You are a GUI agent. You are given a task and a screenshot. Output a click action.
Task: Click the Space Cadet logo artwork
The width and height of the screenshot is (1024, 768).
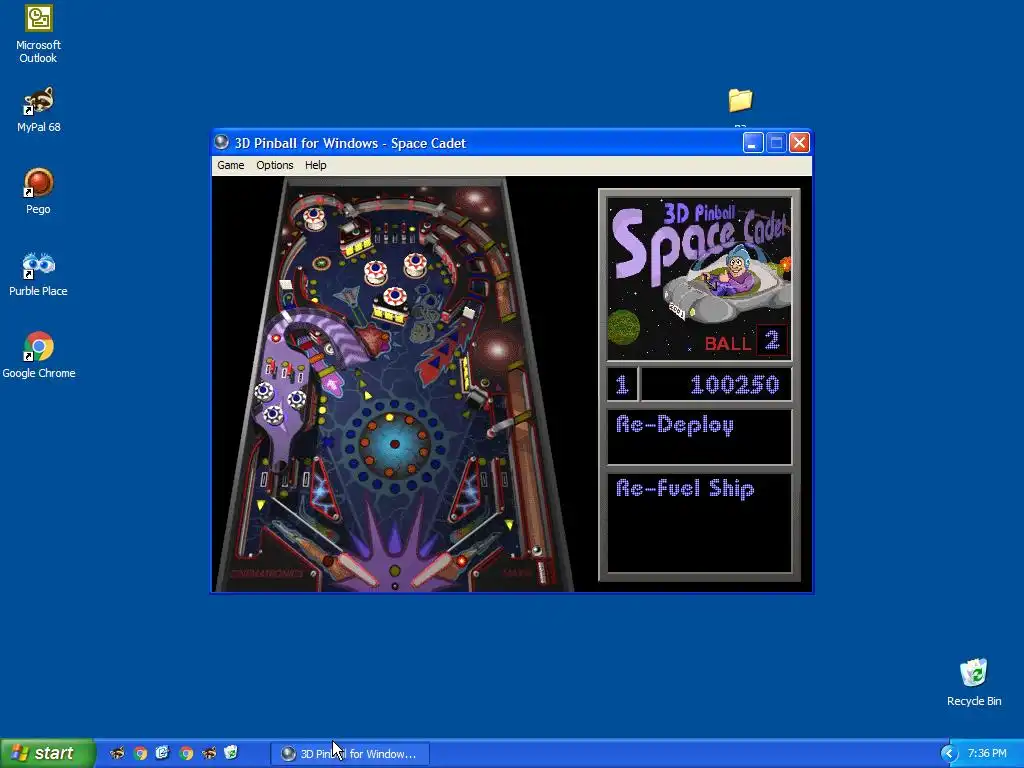(699, 279)
